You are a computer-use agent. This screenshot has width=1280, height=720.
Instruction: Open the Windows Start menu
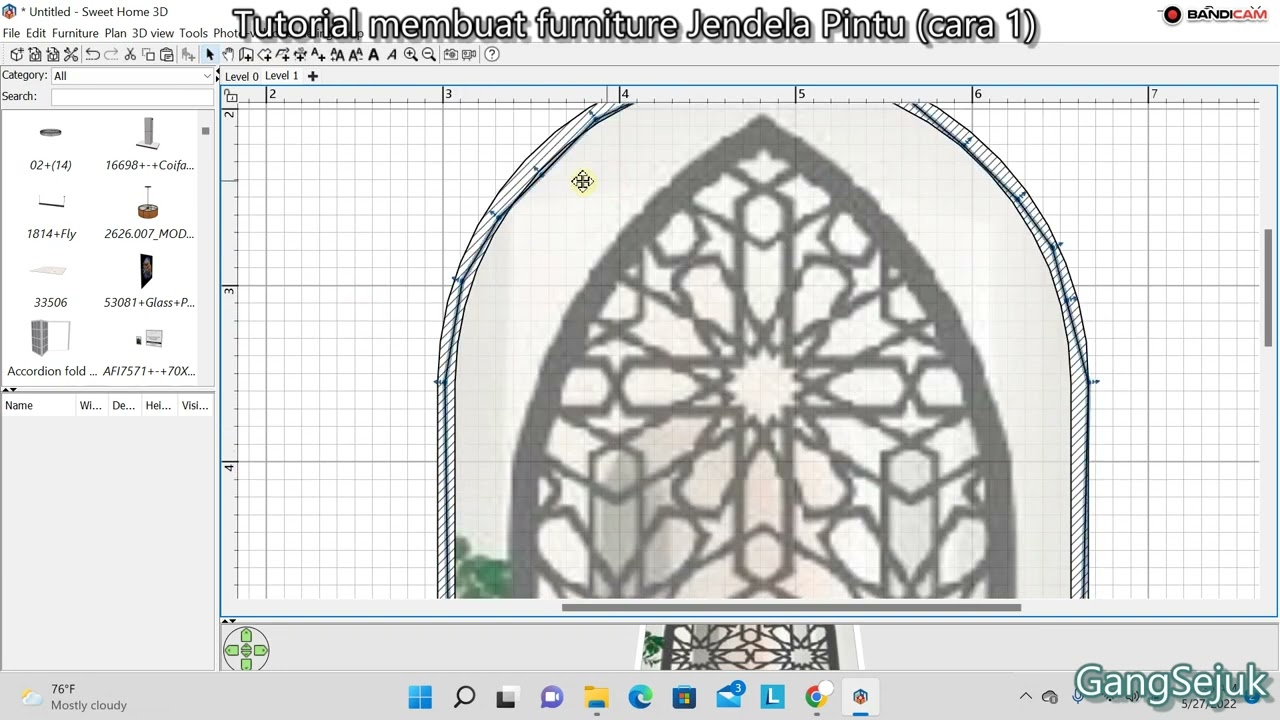tap(420, 696)
